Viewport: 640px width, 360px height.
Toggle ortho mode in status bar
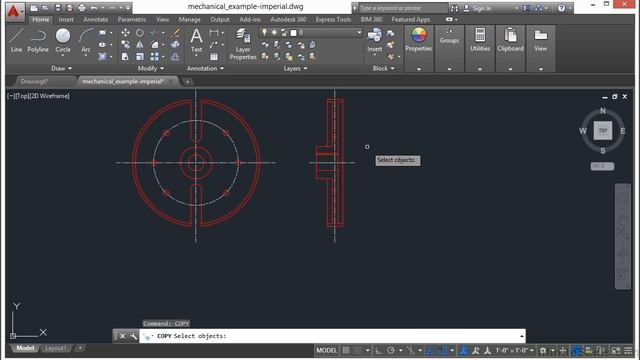click(378, 350)
